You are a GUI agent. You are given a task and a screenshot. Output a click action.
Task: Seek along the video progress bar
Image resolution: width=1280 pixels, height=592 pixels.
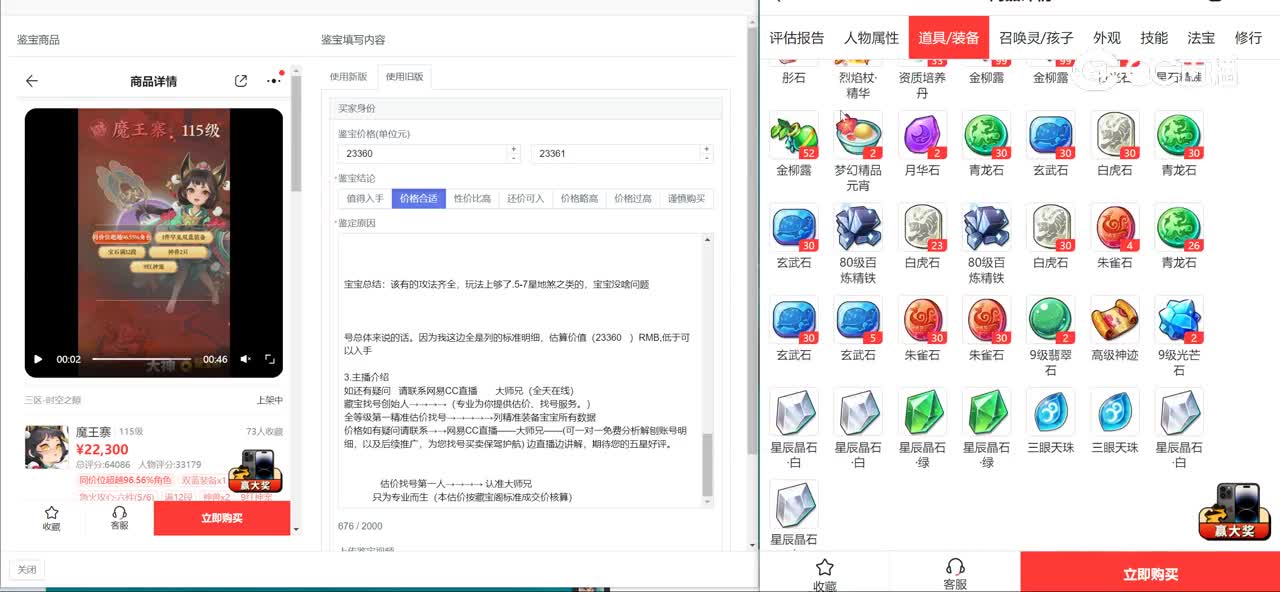coord(141,359)
